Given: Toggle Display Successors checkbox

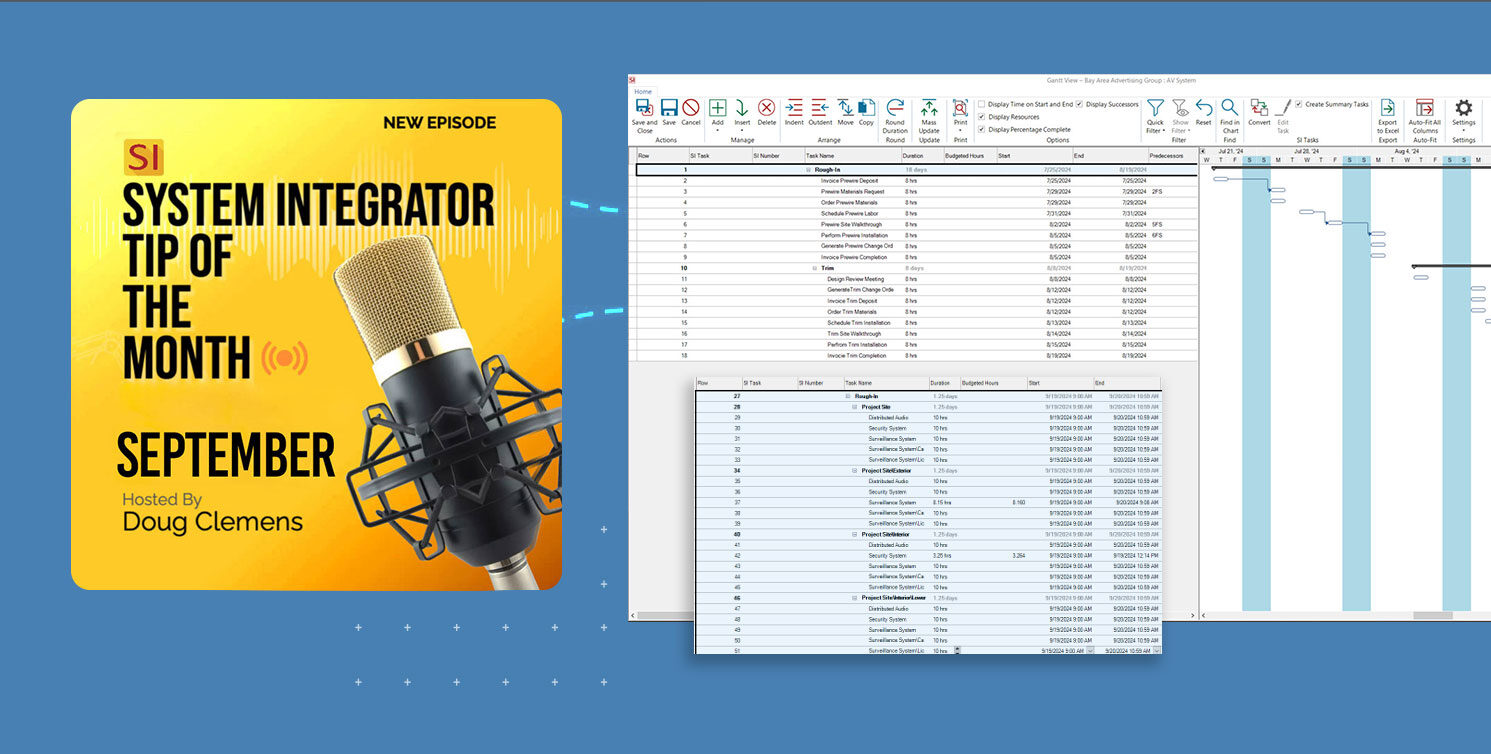Looking at the screenshot, I should click(x=1079, y=104).
